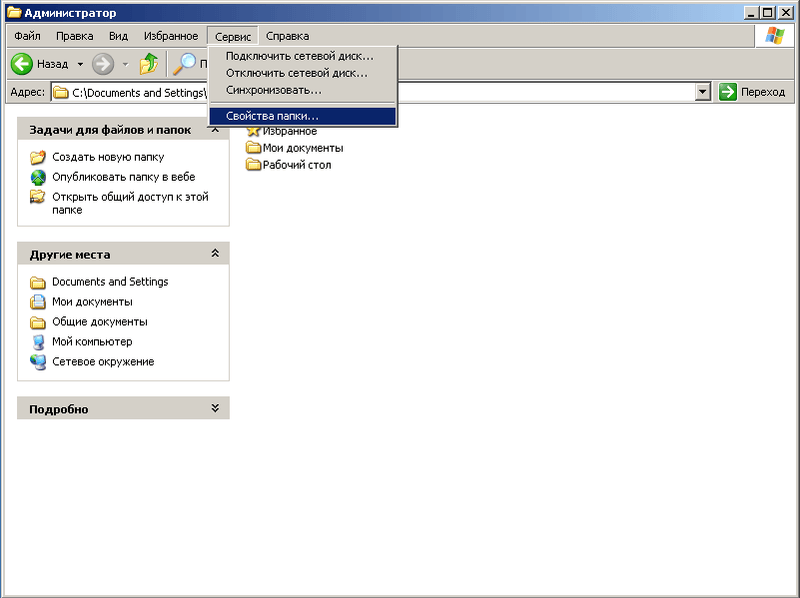
Task: Click Открыть общий доступ к этой папке link
Action: [130, 203]
